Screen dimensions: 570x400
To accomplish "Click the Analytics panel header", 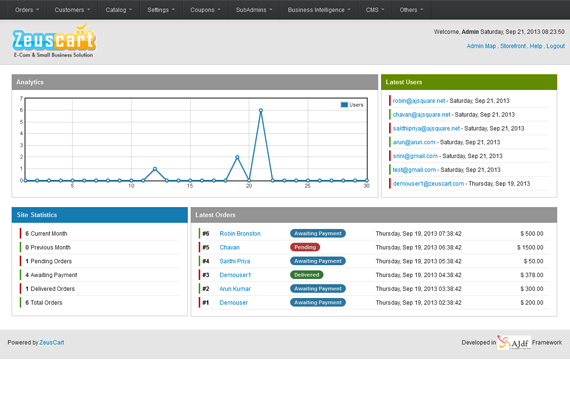I will tap(195, 82).
